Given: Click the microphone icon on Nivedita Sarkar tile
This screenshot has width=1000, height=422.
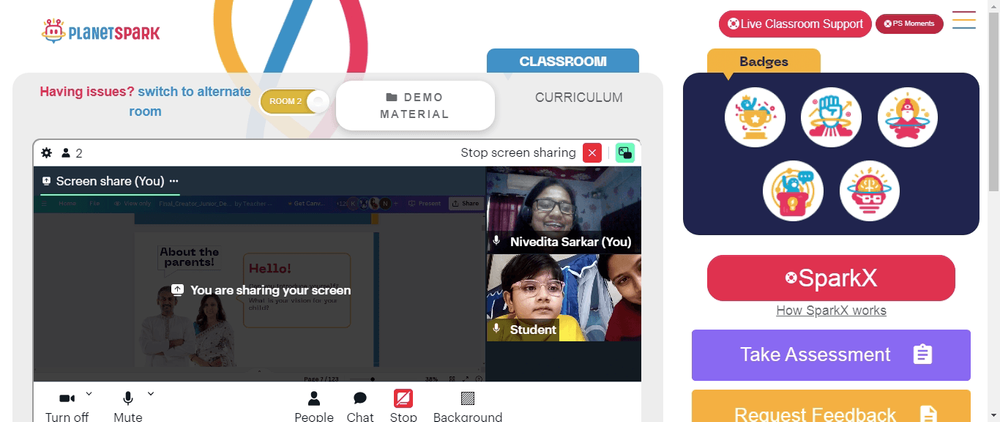Looking at the screenshot, I should (x=496, y=242).
